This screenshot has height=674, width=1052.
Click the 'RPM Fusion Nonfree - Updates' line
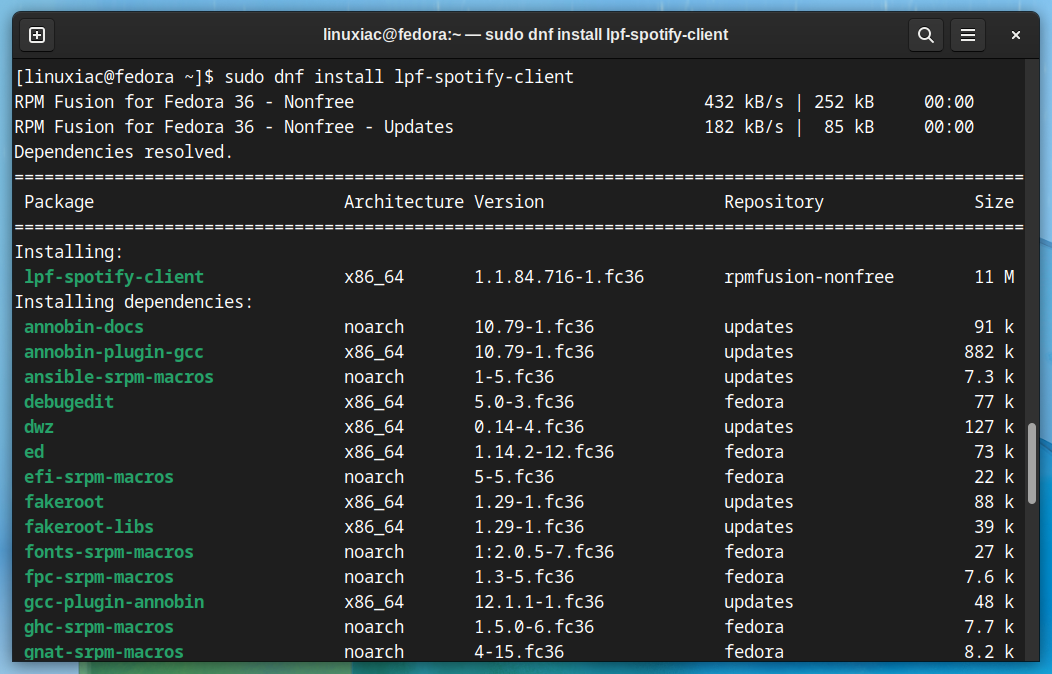(234, 127)
